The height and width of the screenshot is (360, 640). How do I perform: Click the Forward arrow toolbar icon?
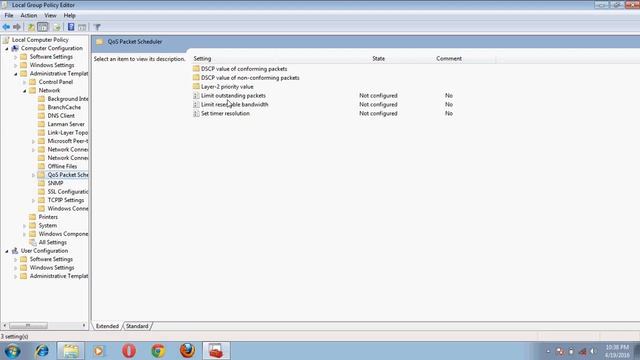pos(17,27)
